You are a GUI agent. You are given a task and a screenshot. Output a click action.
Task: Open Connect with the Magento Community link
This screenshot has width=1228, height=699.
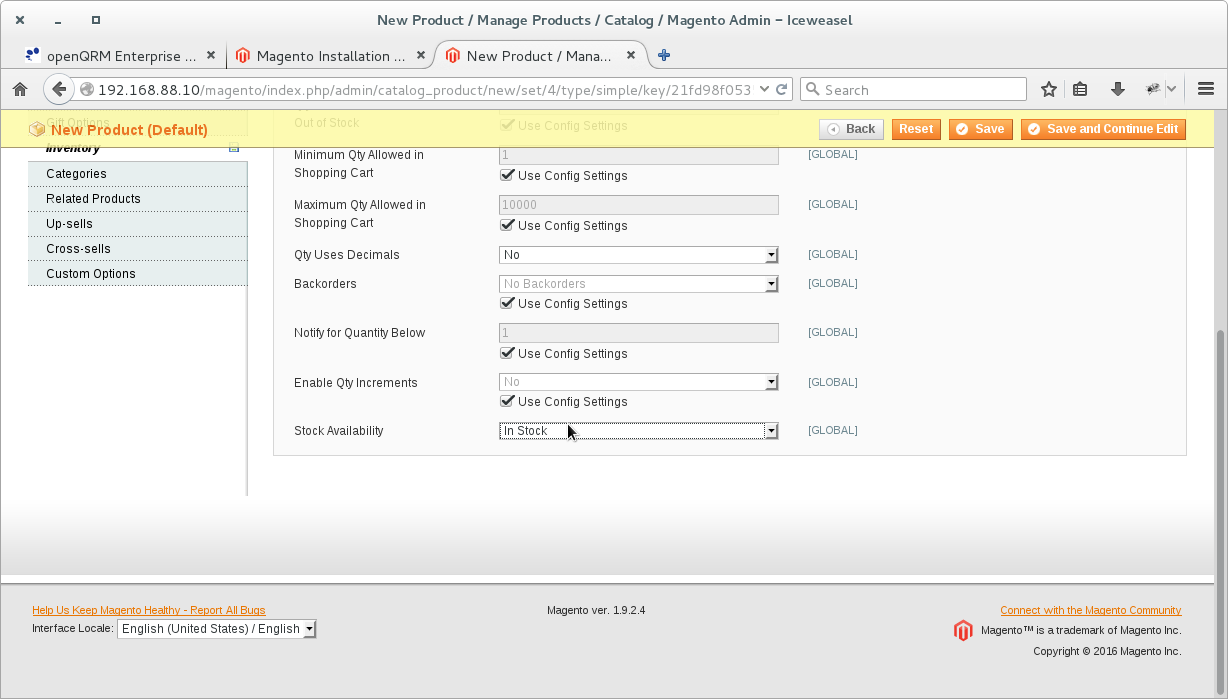pos(1091,610)
